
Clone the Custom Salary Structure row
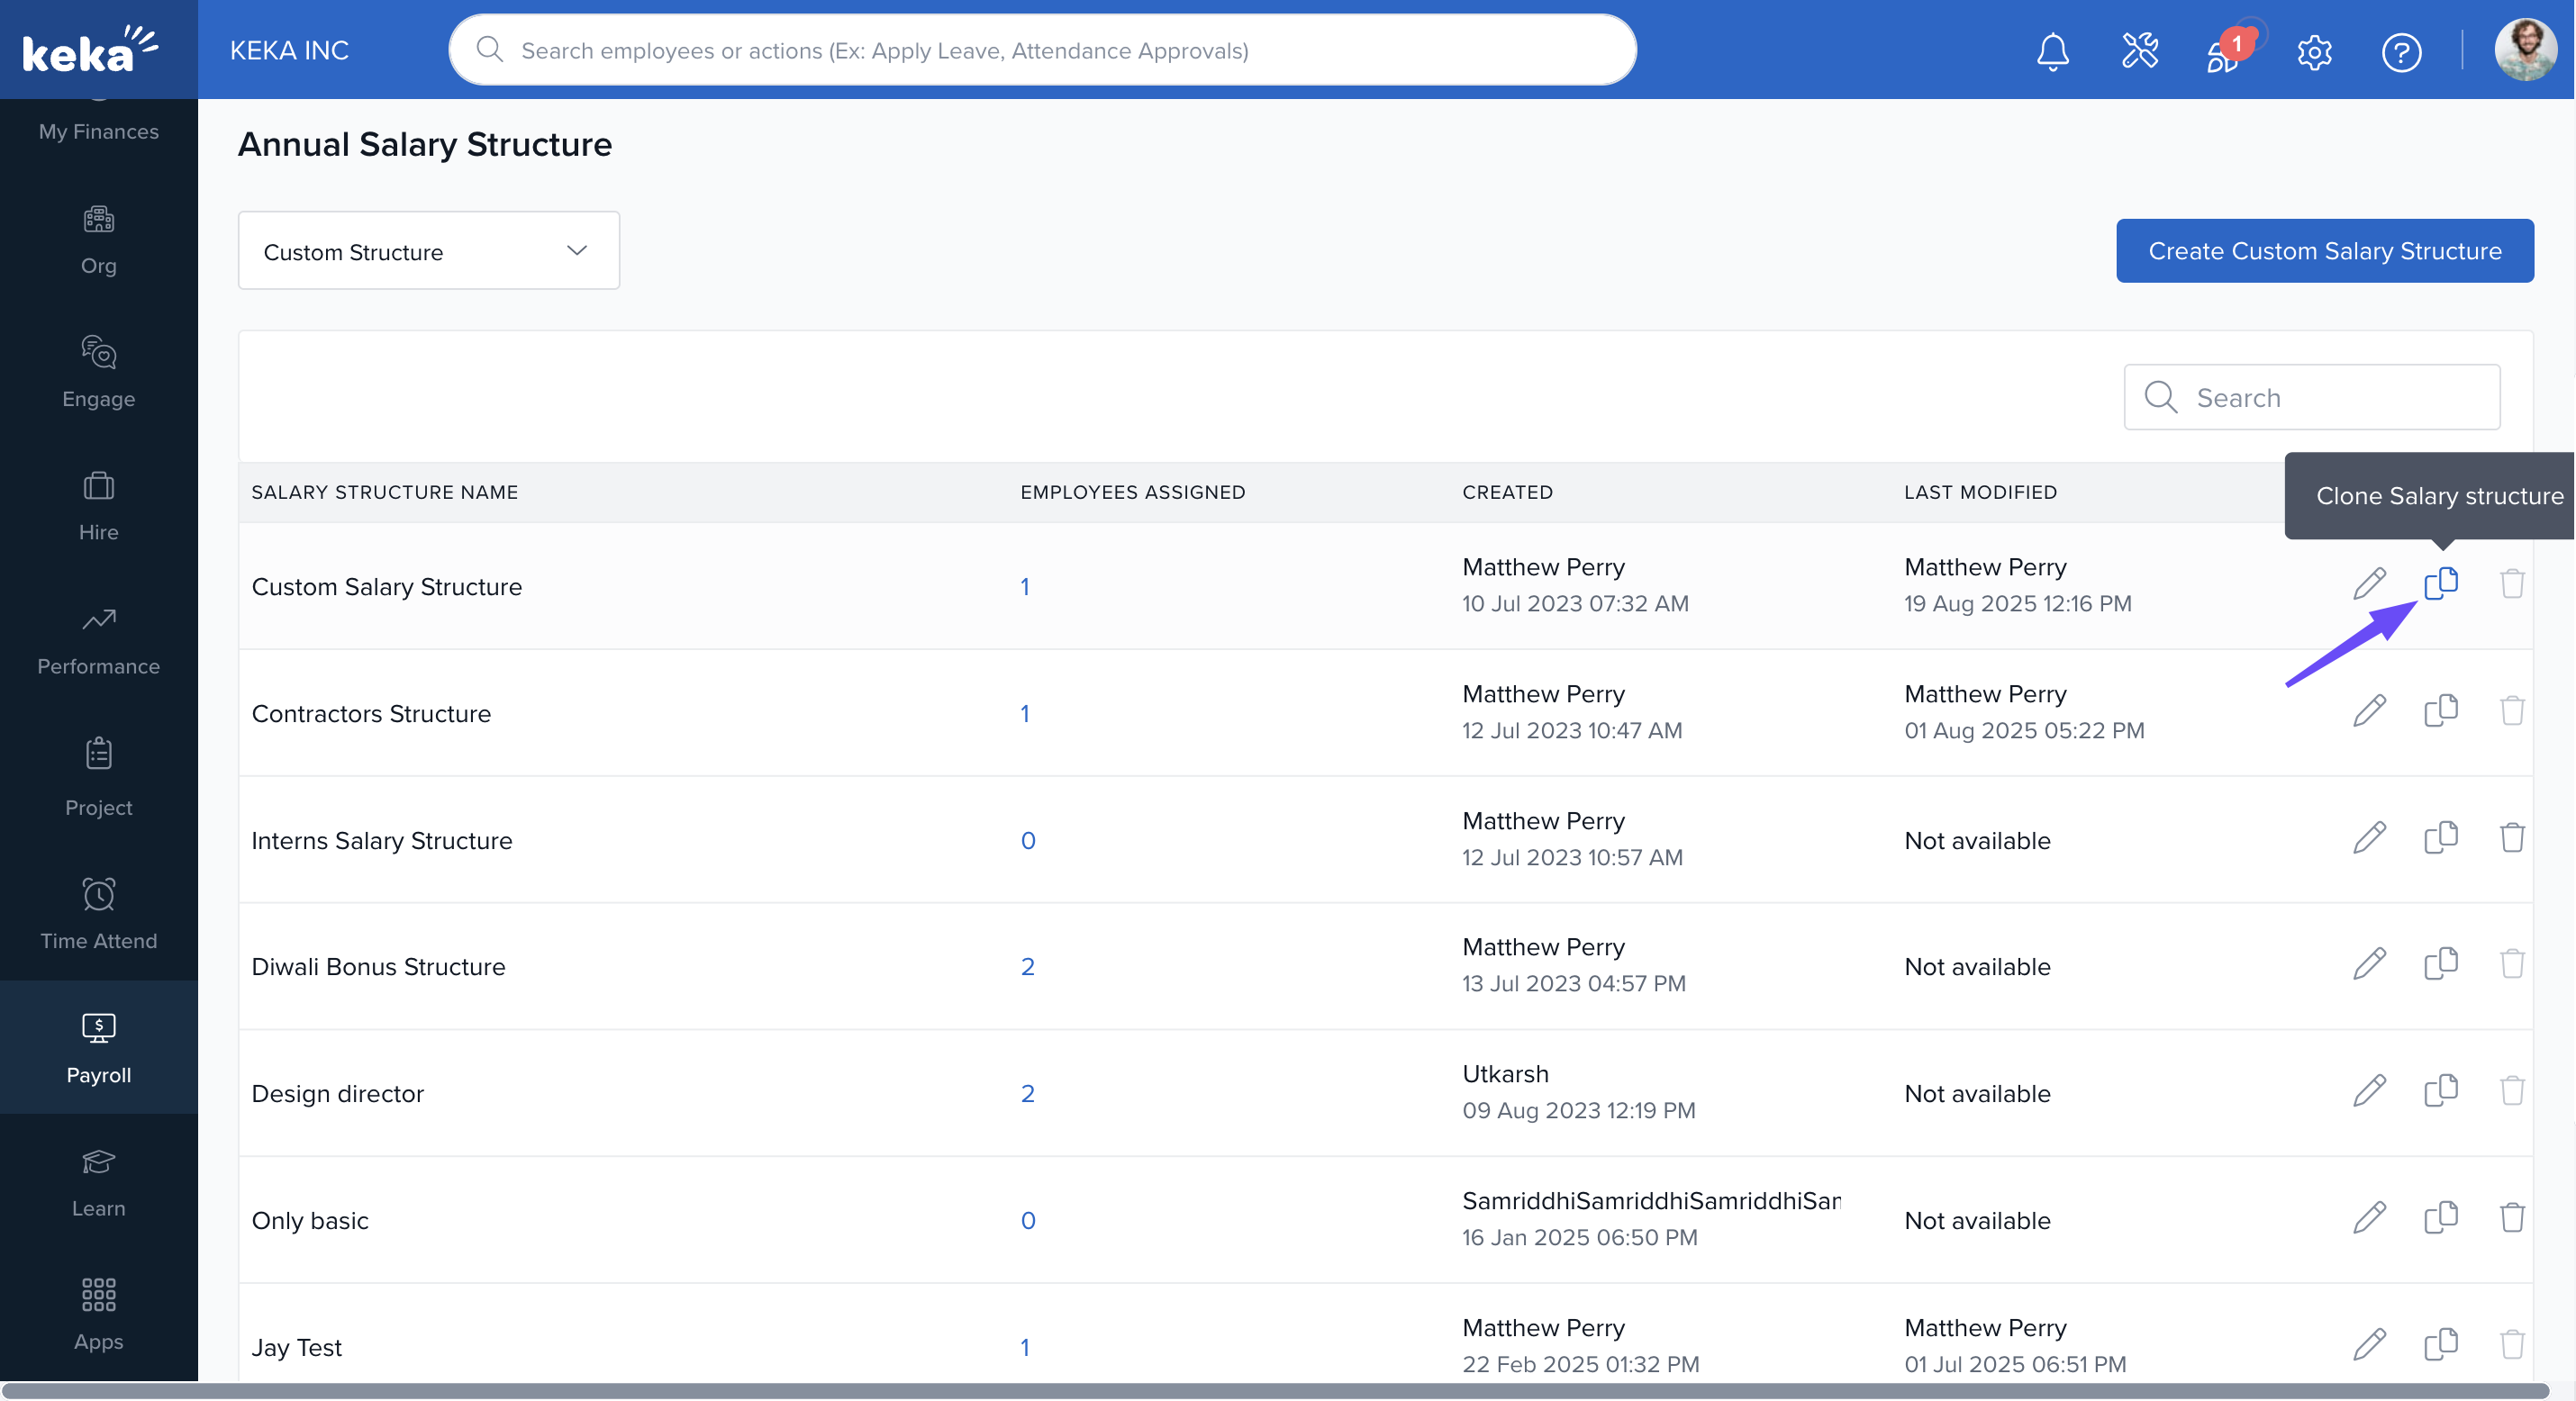[x=2440, y=583]
